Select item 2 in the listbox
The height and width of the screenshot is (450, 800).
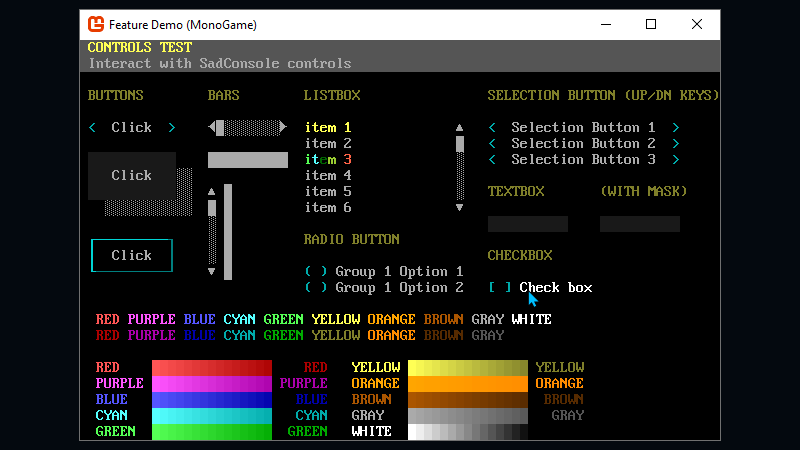coord(328,143)
